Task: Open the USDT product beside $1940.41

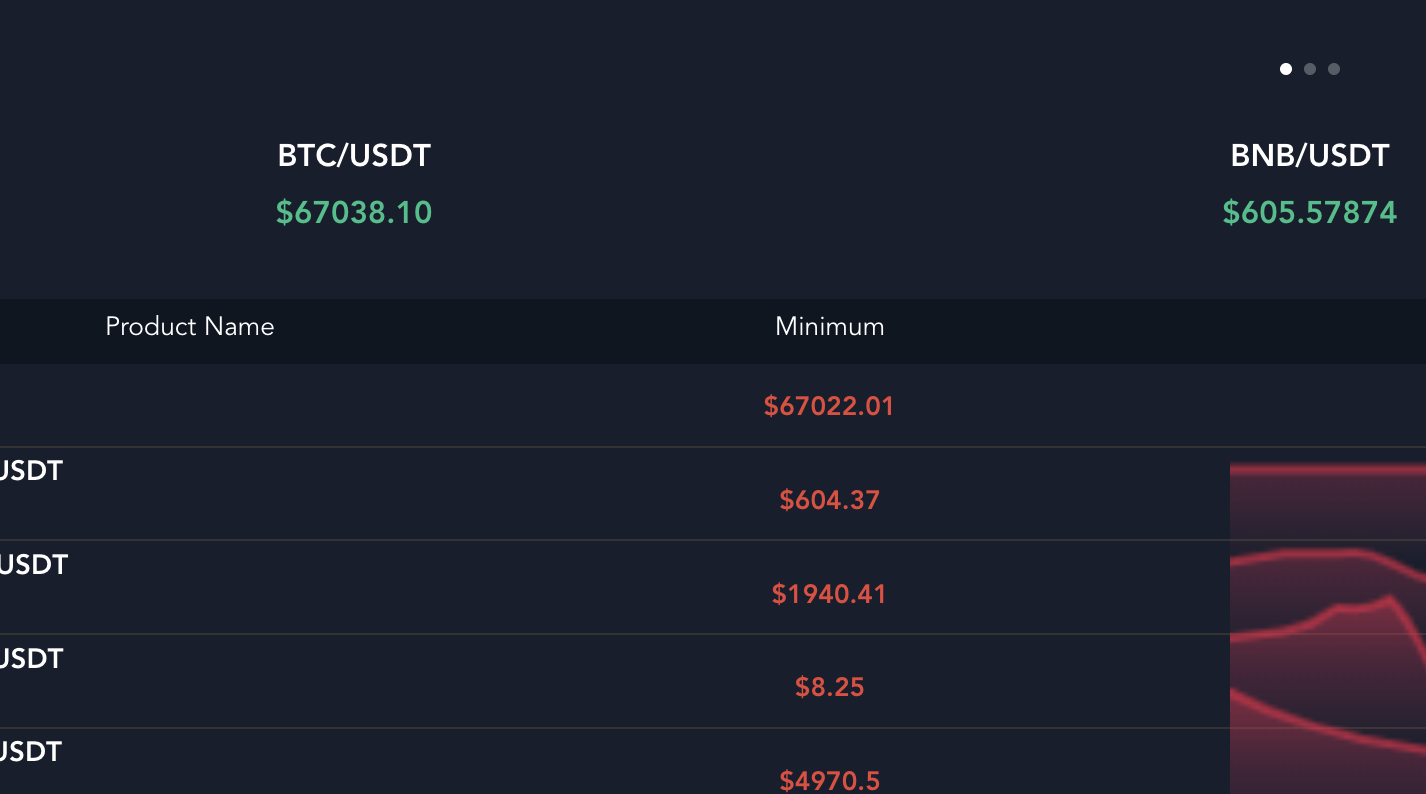Action: coord(32,565)
